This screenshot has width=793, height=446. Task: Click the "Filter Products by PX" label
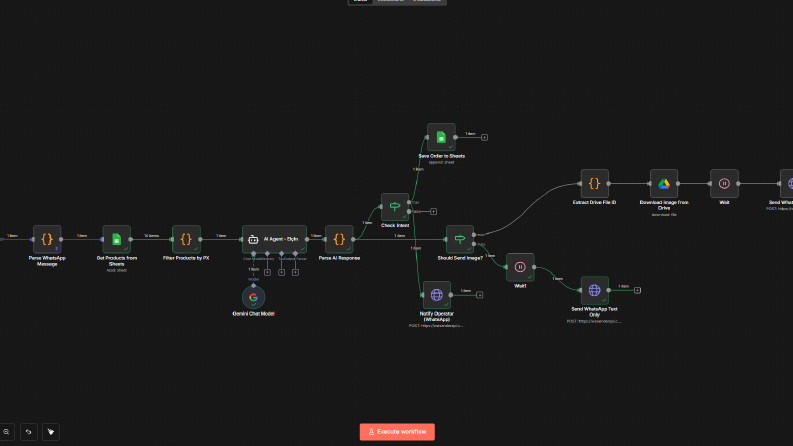[186, 258]
